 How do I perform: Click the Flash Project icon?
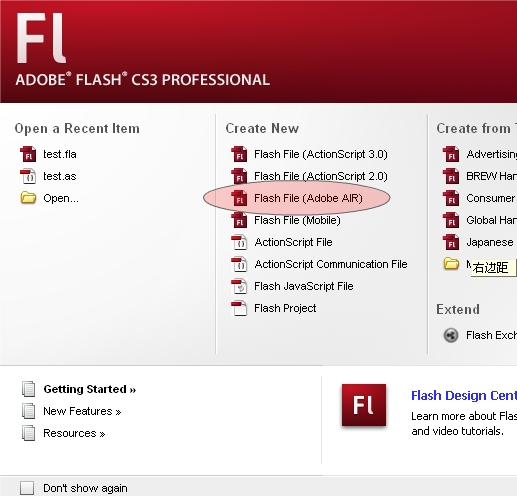239,308
